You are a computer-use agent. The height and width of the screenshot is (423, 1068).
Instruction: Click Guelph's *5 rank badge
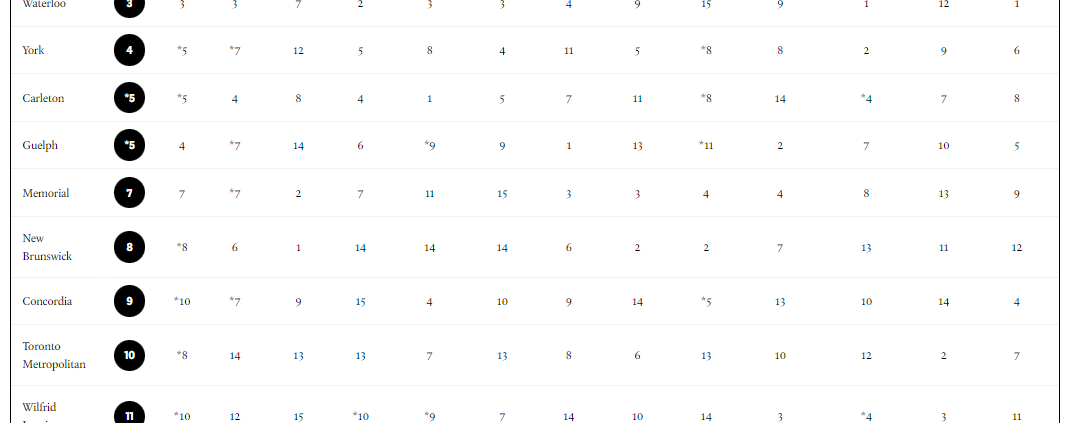(x=129, y=145)
